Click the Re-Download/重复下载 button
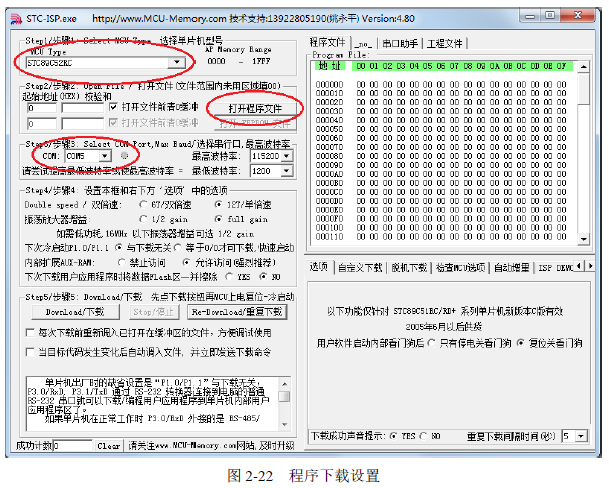The height and width of the screenshot is (488, 609). point(237,312)
